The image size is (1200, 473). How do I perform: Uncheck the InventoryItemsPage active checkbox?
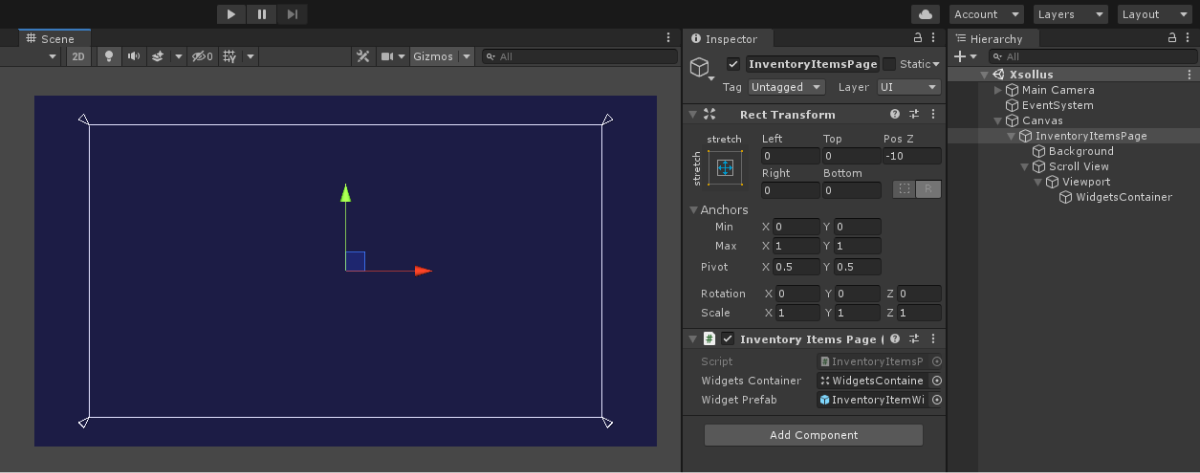(733, 64)
